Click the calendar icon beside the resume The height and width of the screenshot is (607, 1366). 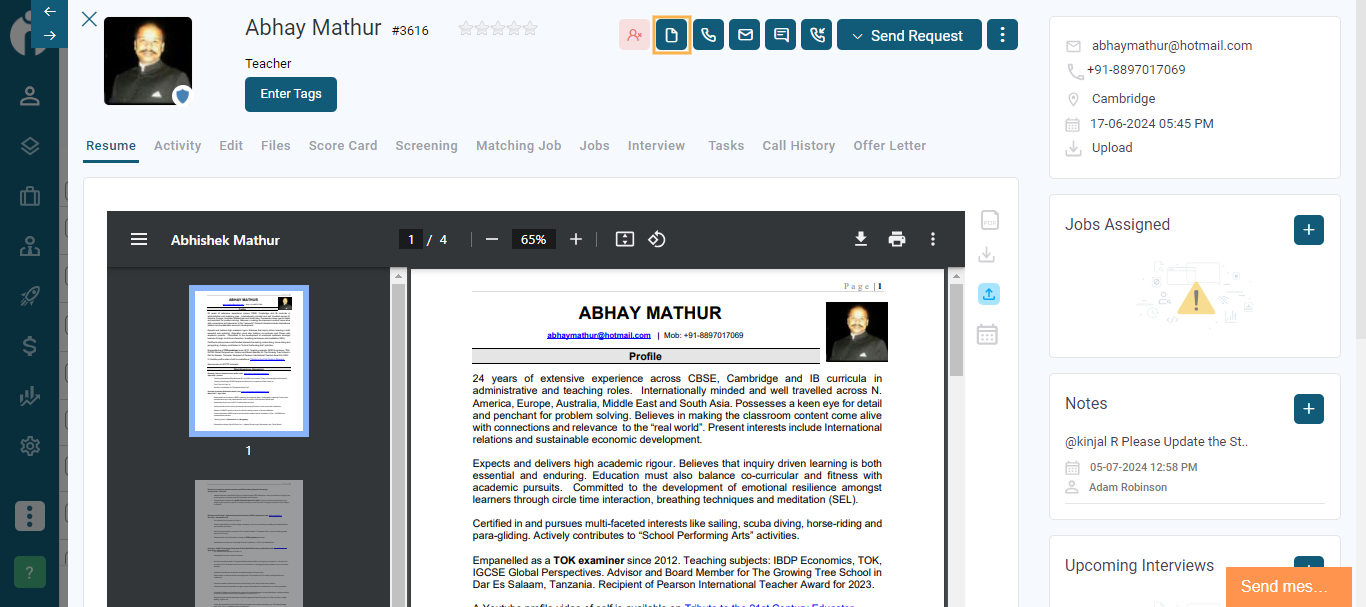(987, 334)
